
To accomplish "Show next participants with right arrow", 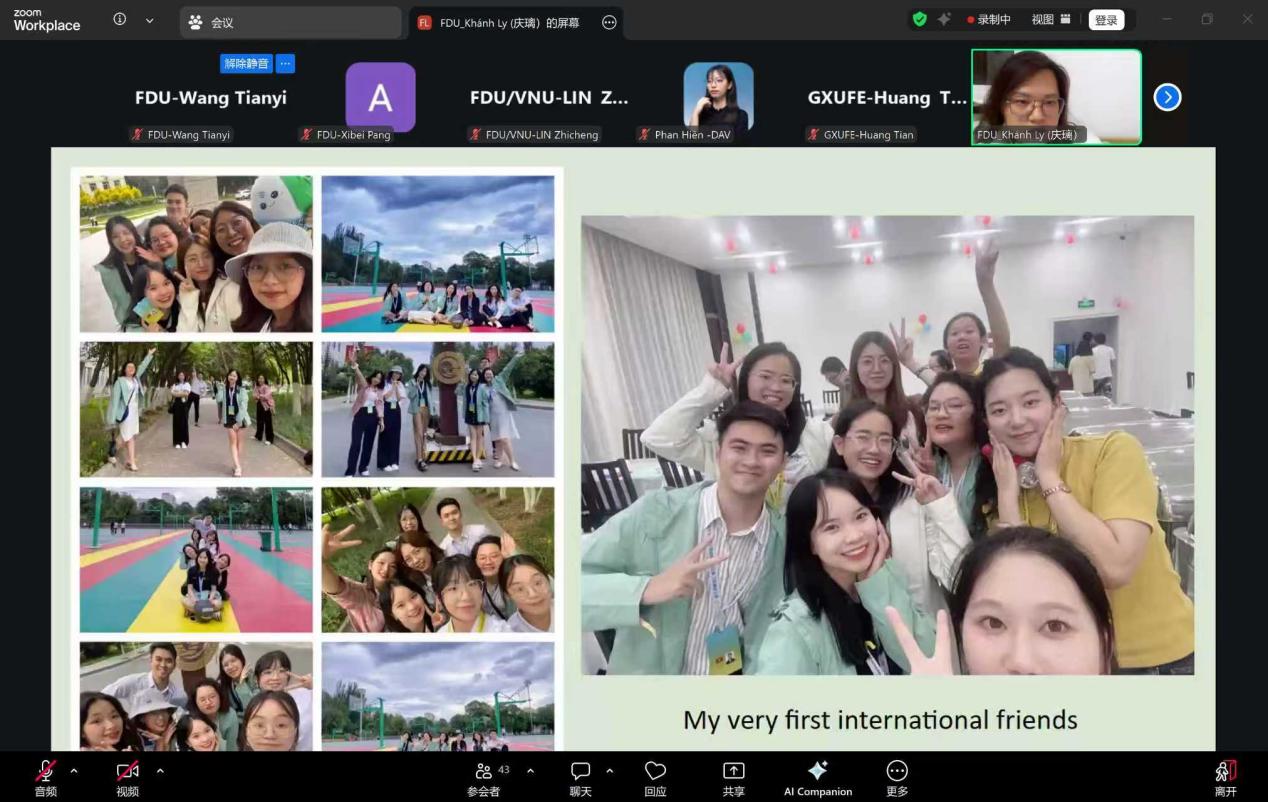I will (1167, 97).
